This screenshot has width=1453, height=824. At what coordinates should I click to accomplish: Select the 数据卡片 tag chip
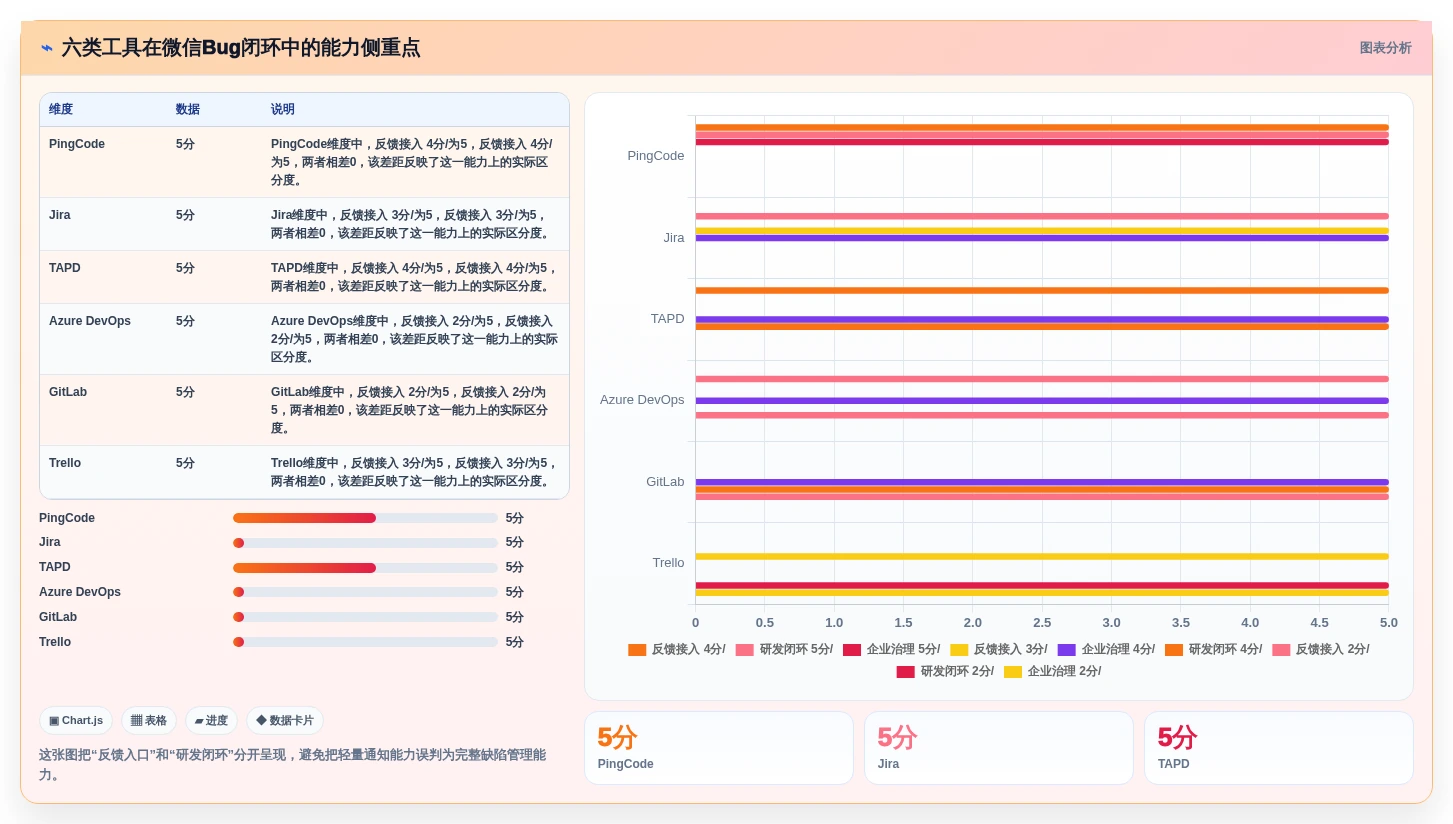[x=285, y=720]
